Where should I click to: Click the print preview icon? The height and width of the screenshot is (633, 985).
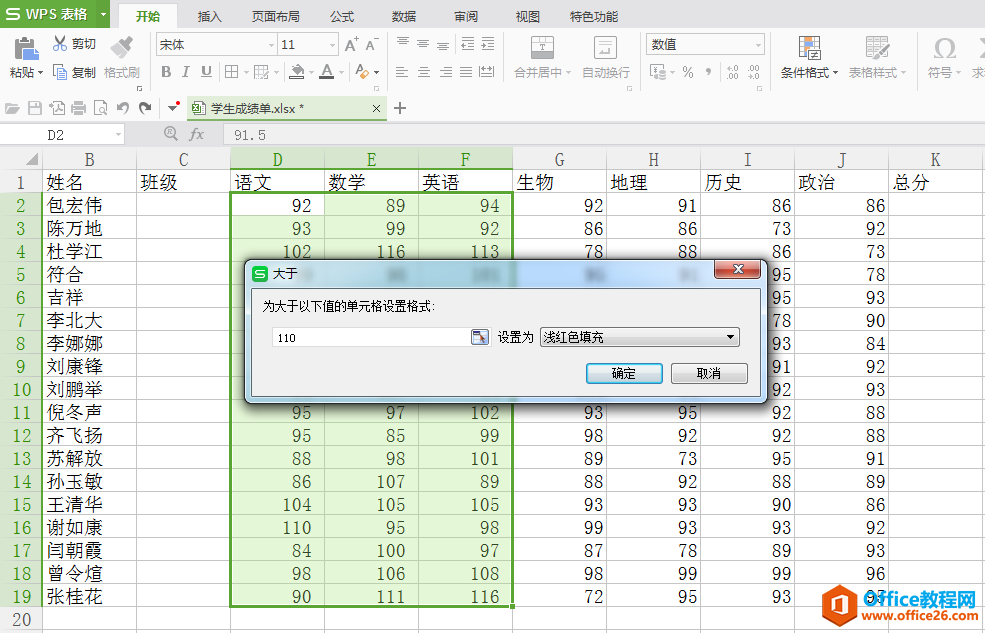pyautogui.click(x=100, y=109)
